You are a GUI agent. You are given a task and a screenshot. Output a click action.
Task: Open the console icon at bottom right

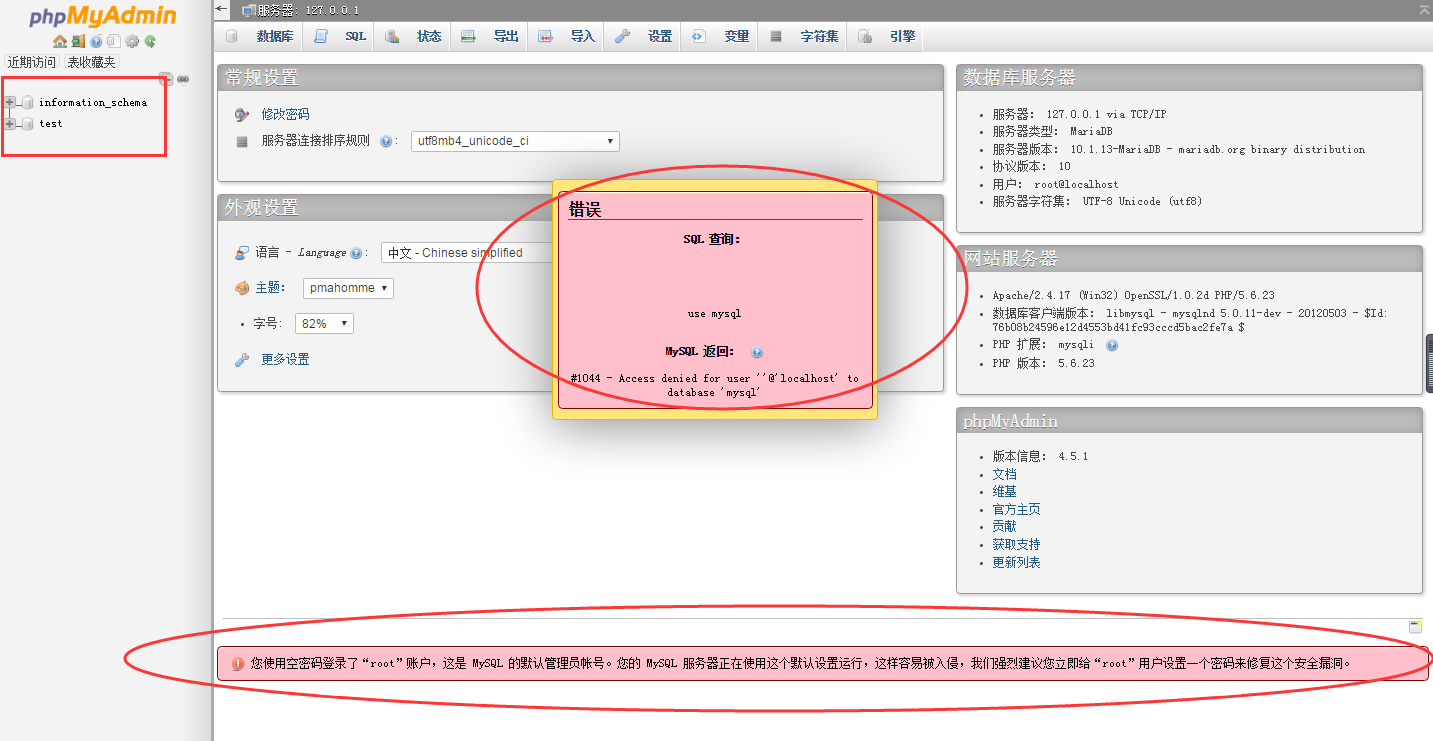pos(1415,627)
